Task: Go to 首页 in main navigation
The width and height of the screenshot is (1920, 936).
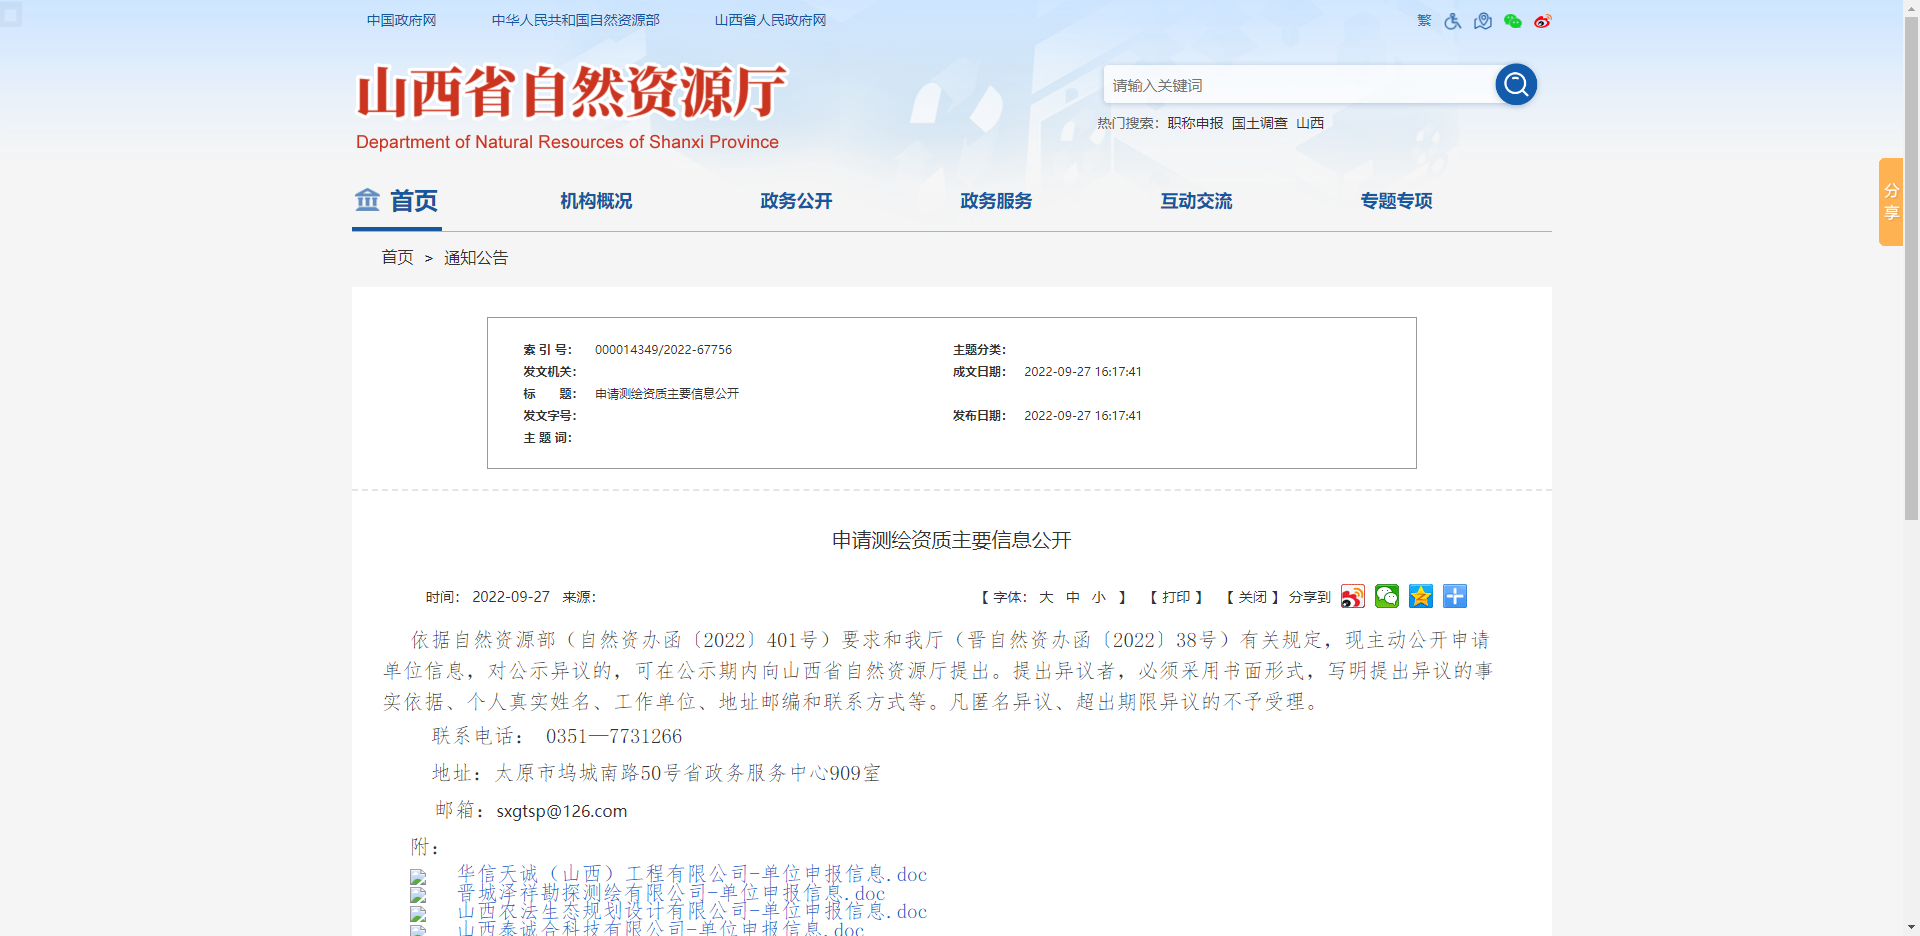Action: pyautogui.click(x=397, y=201)
